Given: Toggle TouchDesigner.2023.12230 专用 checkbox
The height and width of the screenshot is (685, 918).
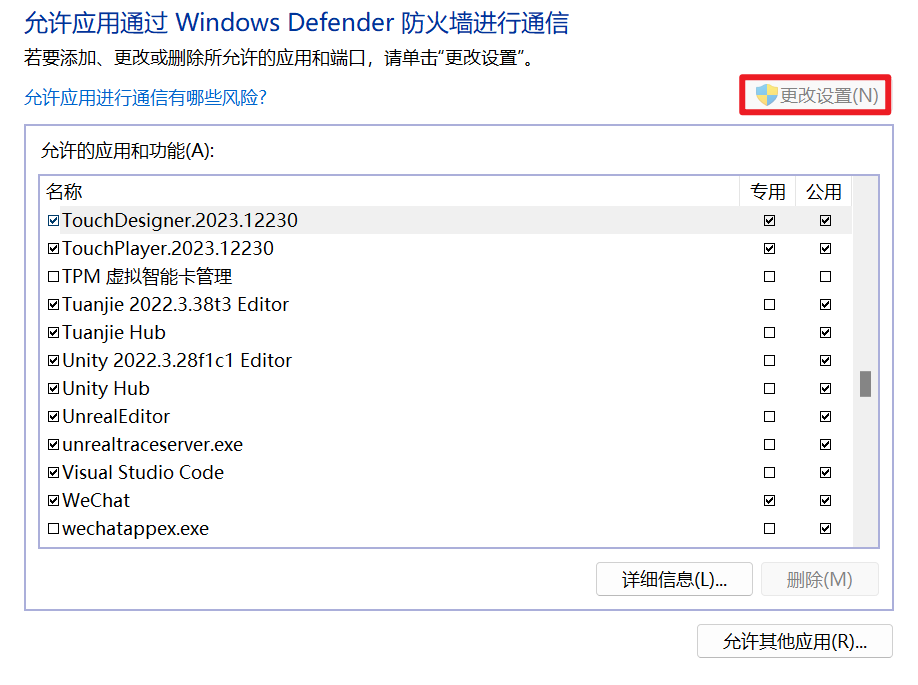Looking at the screenshot, I should pyautogui.click(x=769, y=221).
